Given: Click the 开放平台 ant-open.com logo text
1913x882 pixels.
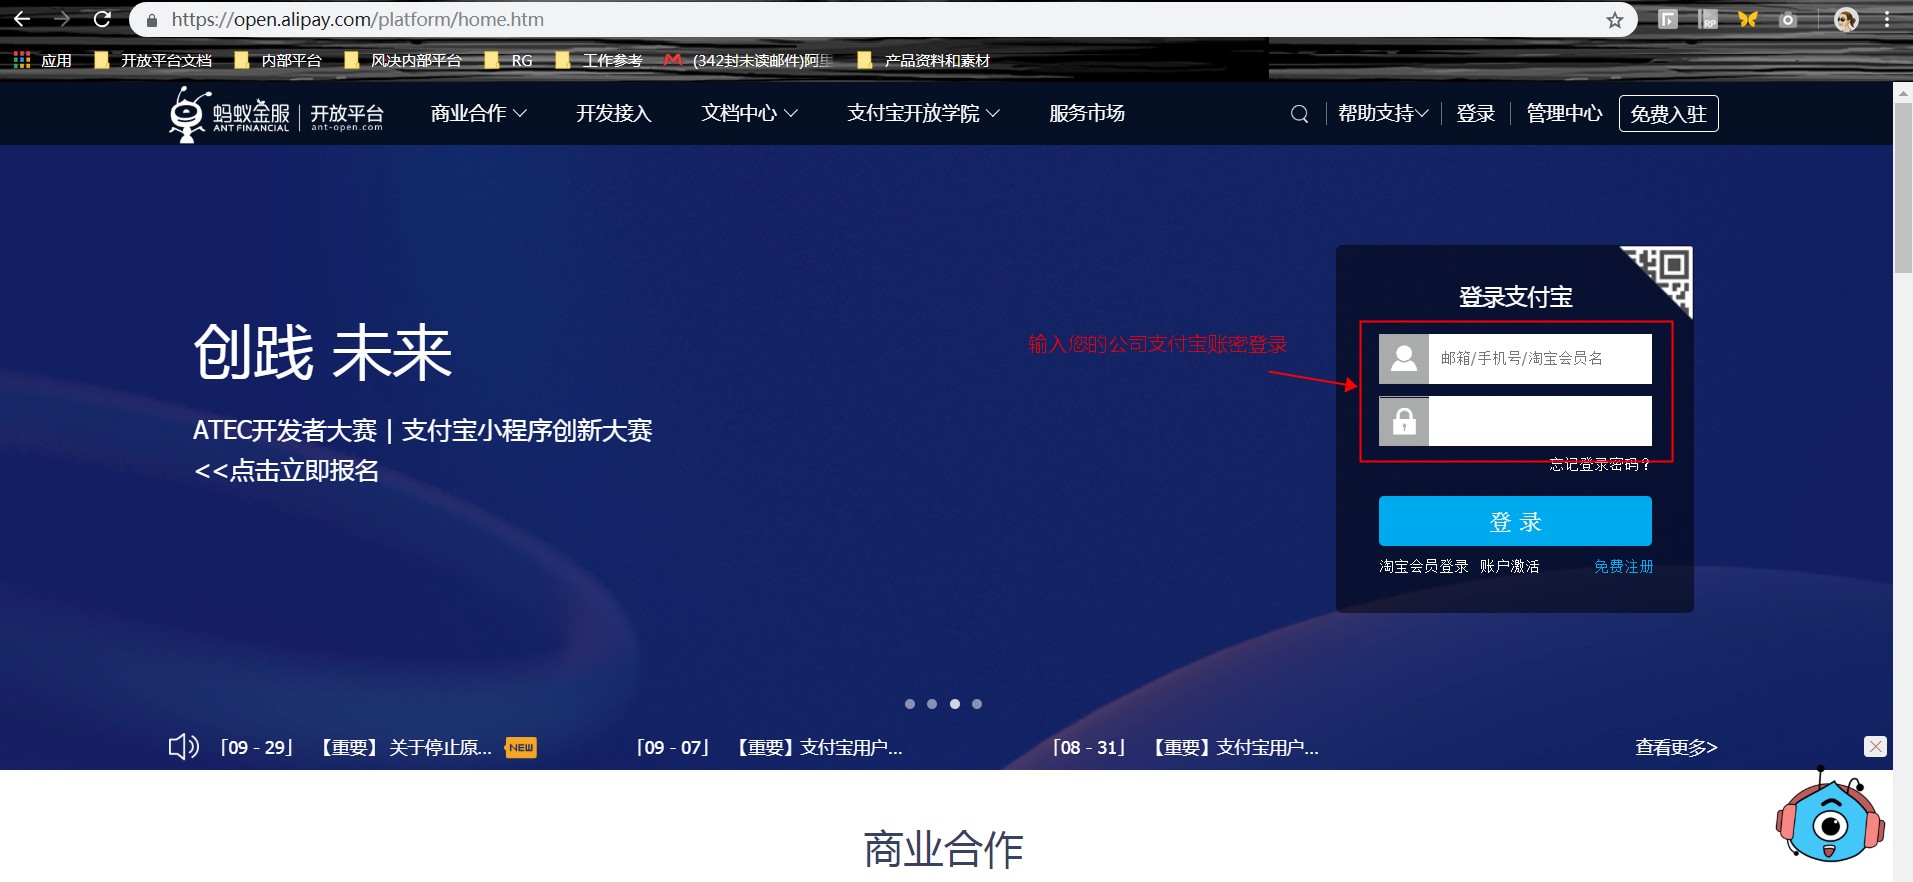Looking at the screenshot, I should (347, 116).
